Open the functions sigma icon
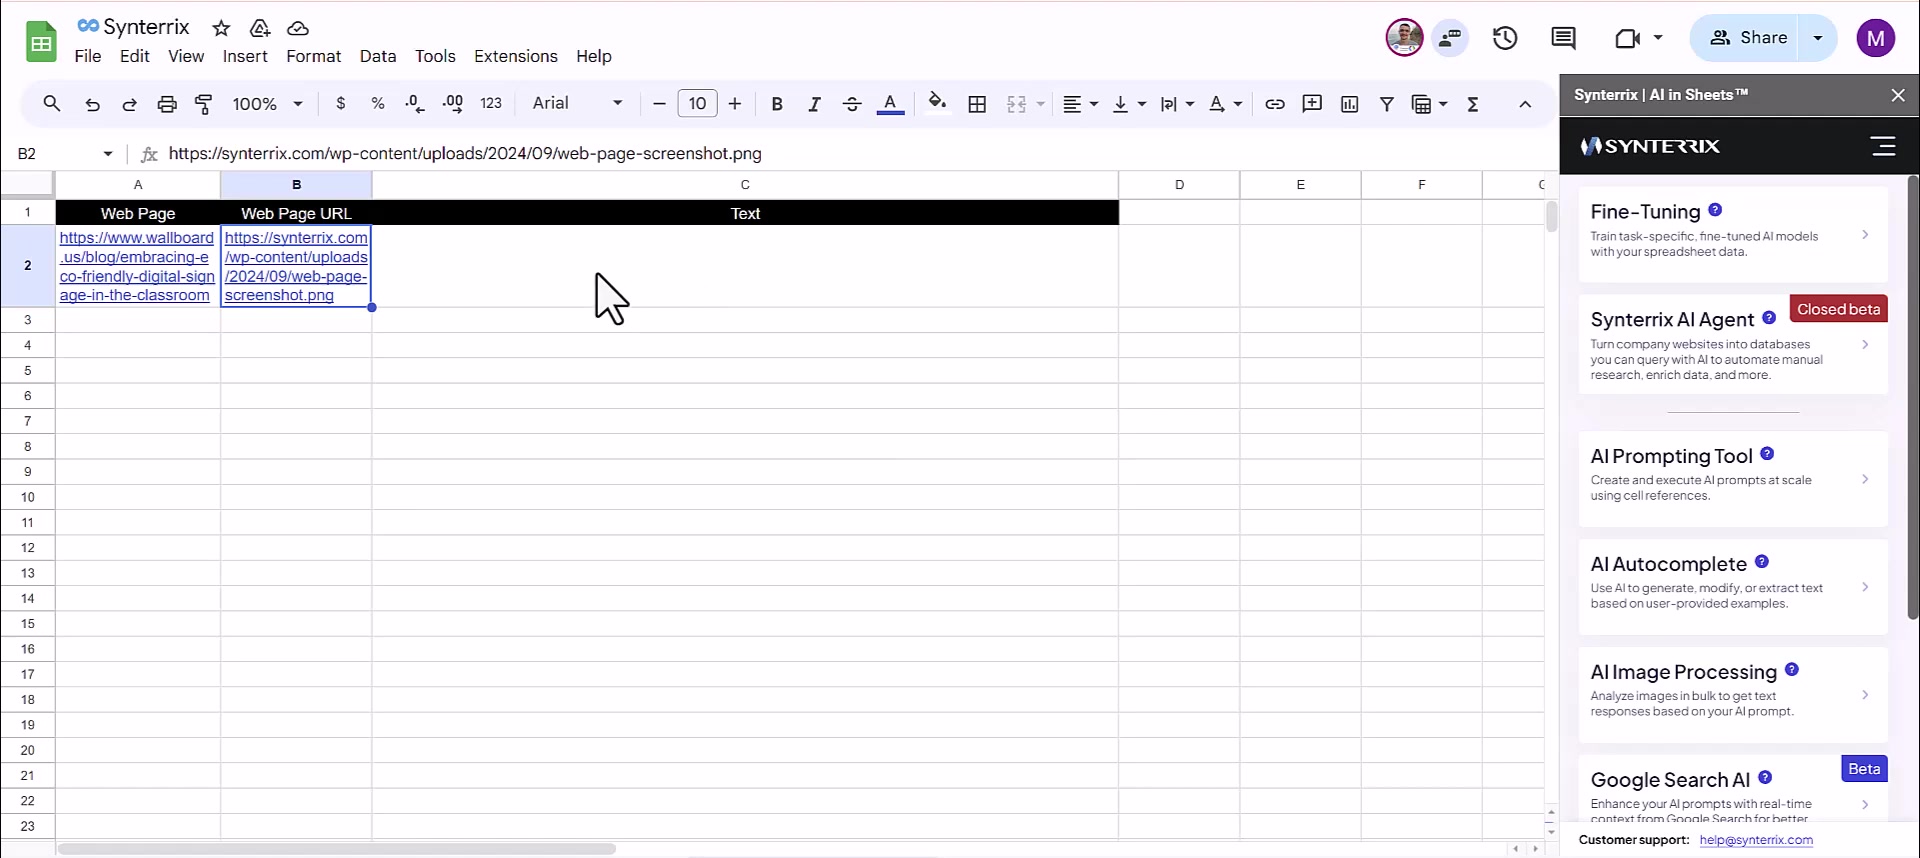The image size is (1920, 858). [1473, 104]
